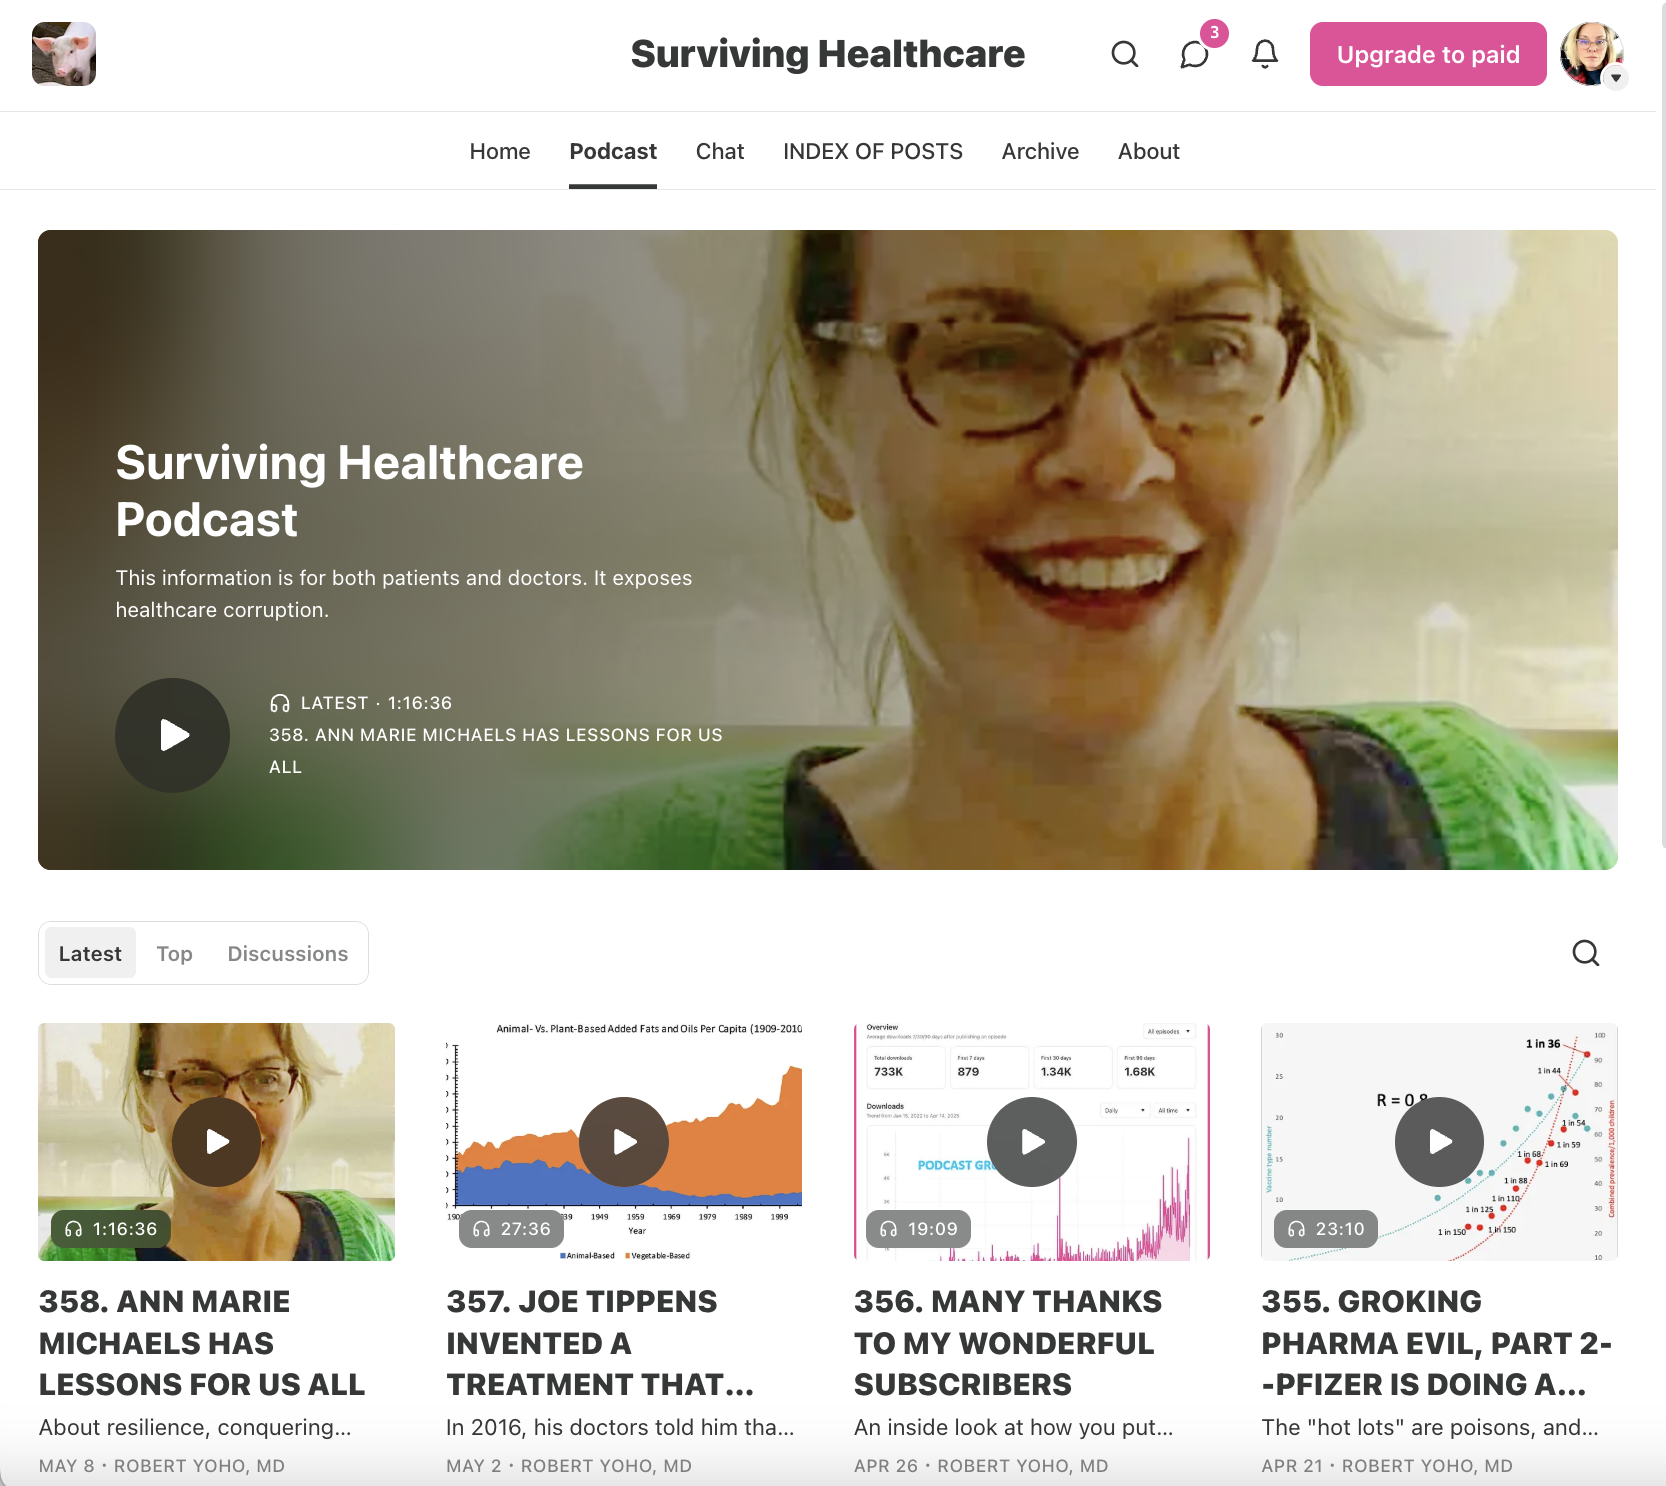Click the pig publication logo

[x=64, y=54]
